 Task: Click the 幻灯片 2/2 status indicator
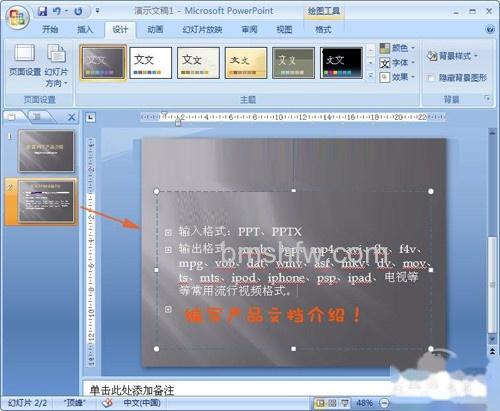[x=27, y=403]
